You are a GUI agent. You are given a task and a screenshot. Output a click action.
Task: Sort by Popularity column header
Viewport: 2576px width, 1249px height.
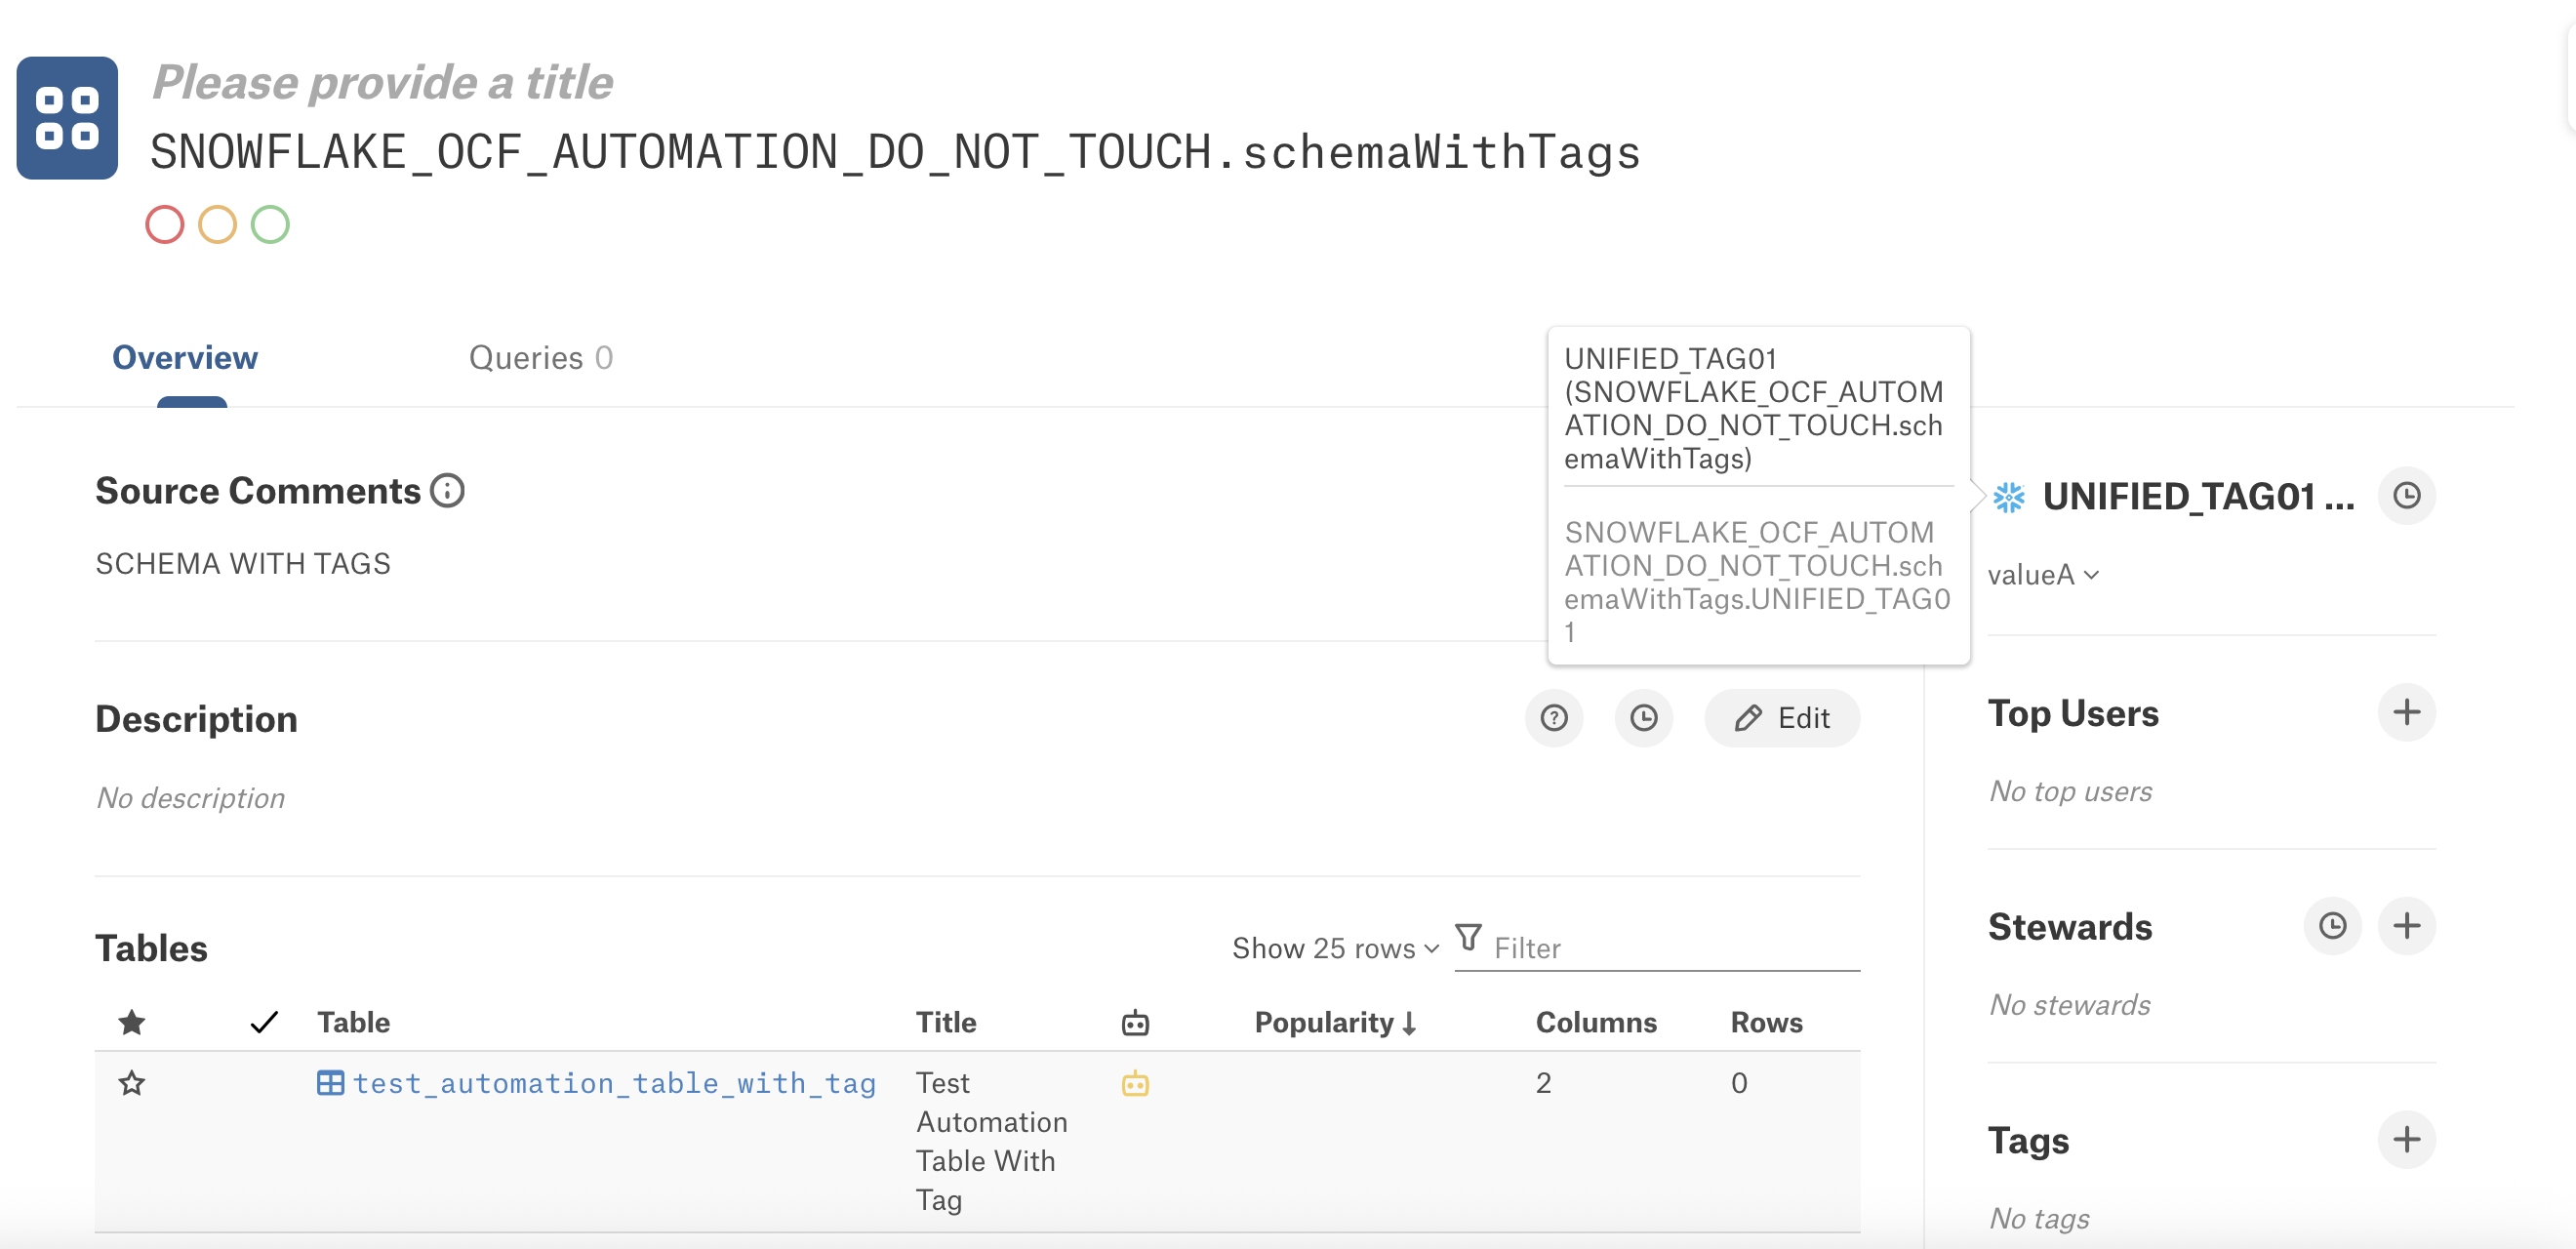click(x=1324, y=1022)
